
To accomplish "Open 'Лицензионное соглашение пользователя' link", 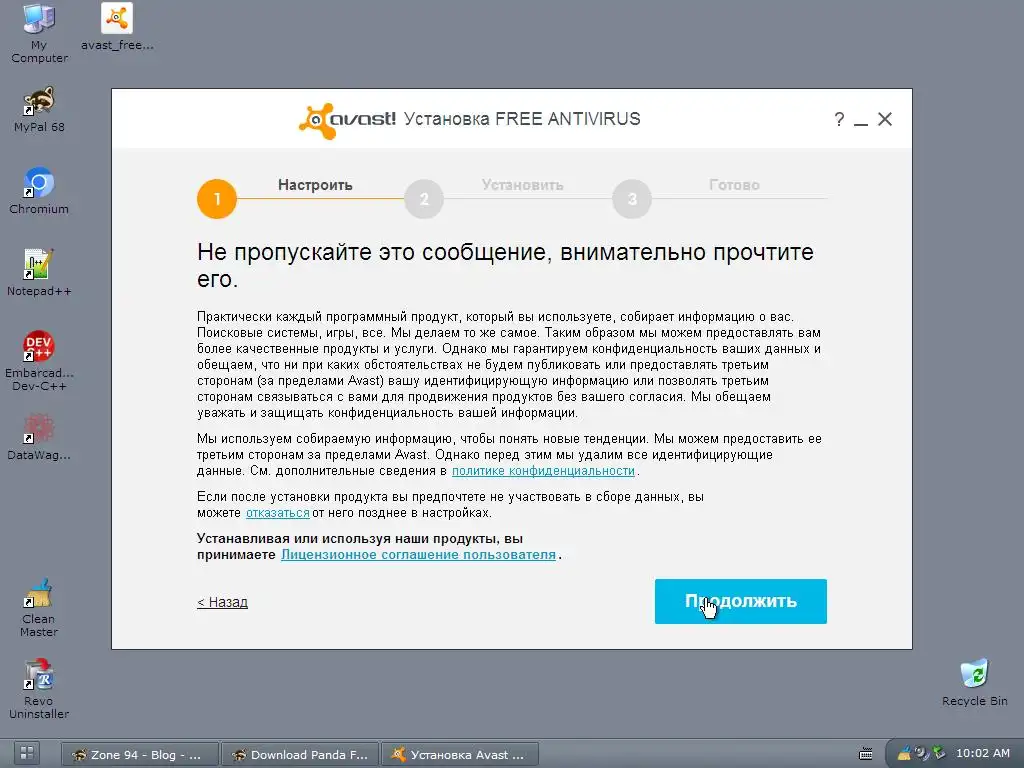I will [x=419, y=555].
